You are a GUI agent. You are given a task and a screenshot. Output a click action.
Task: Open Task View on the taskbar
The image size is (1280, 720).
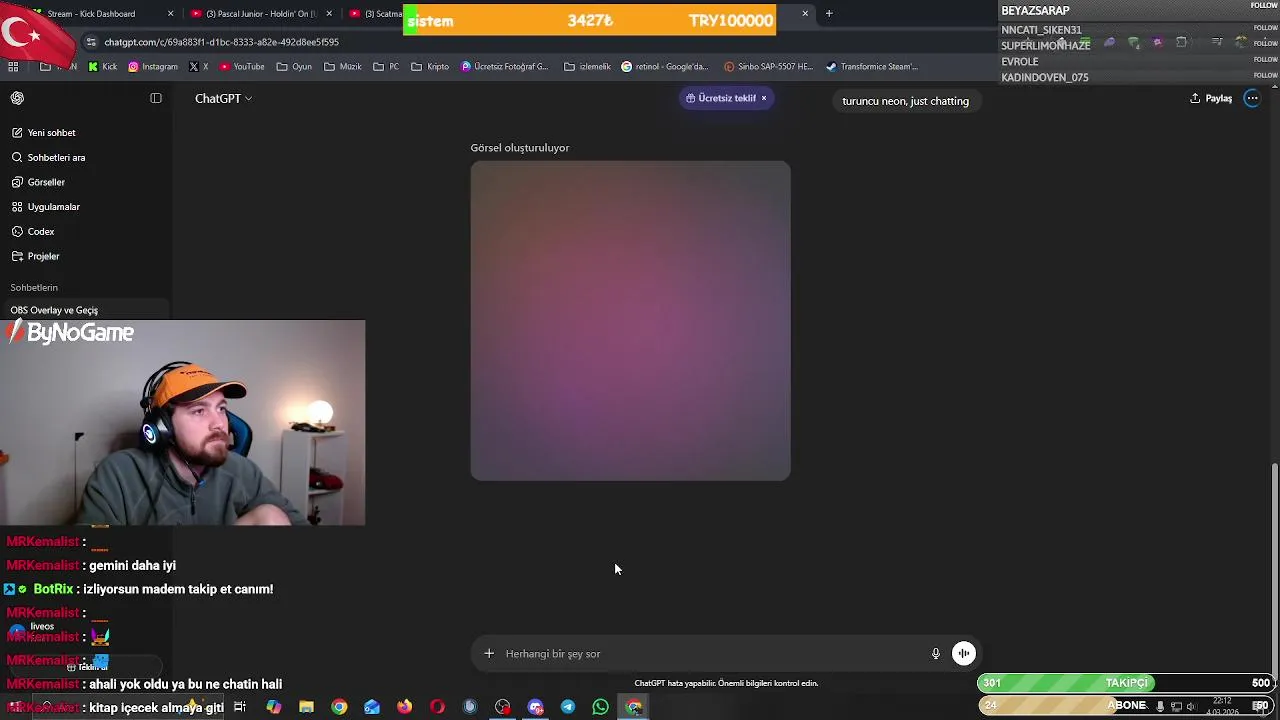(240, 707)
